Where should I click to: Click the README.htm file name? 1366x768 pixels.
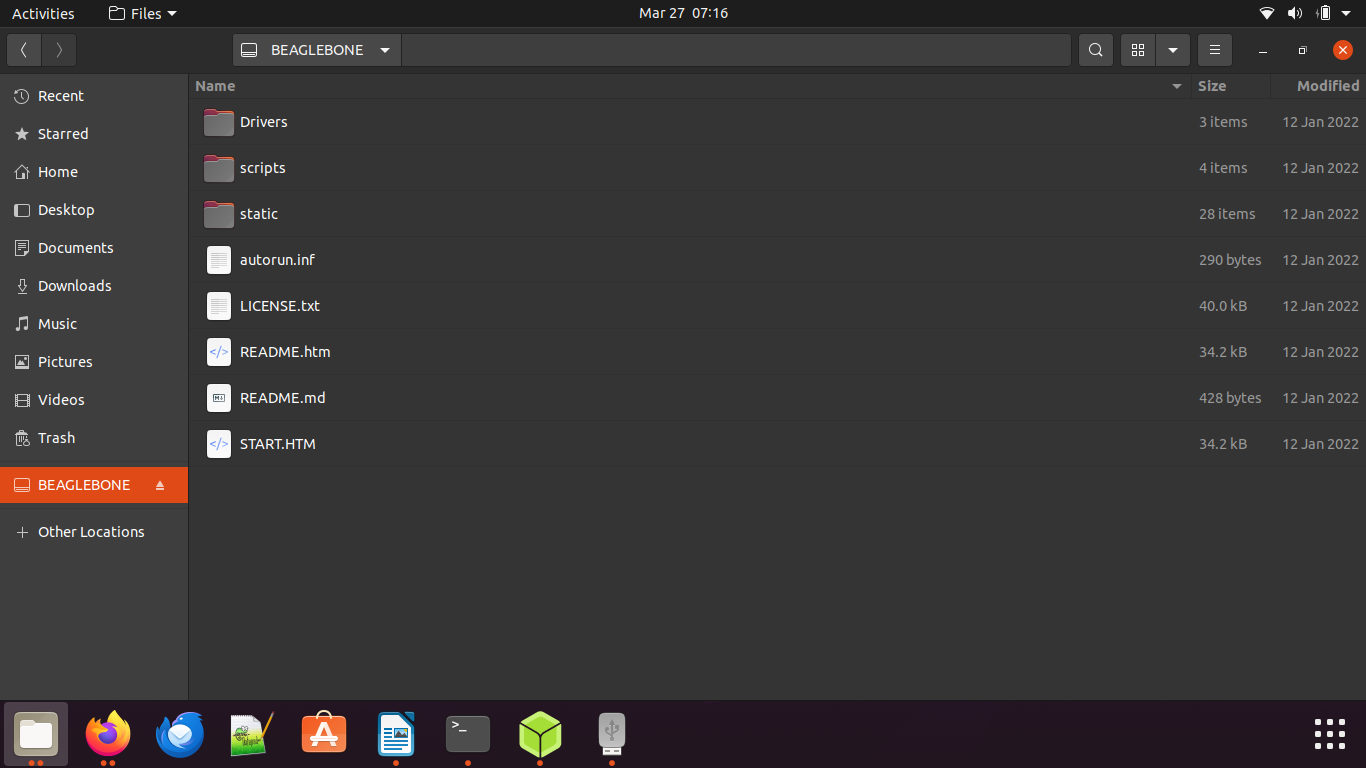pos(285,352)
